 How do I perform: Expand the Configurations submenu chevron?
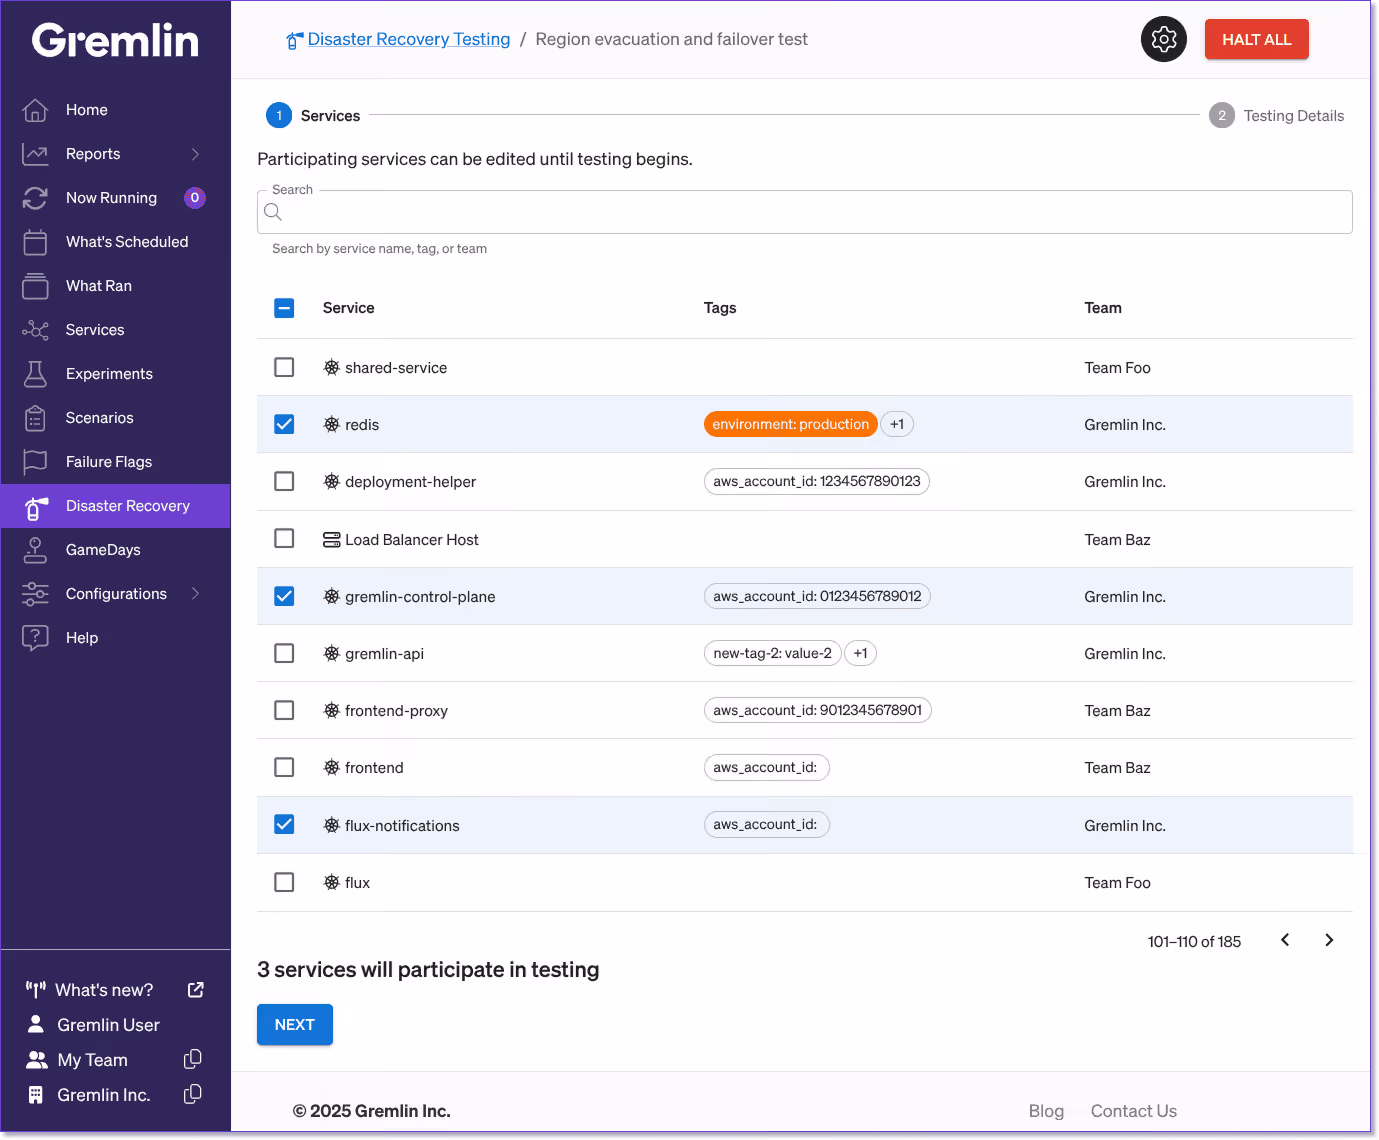tap(195, 594)
